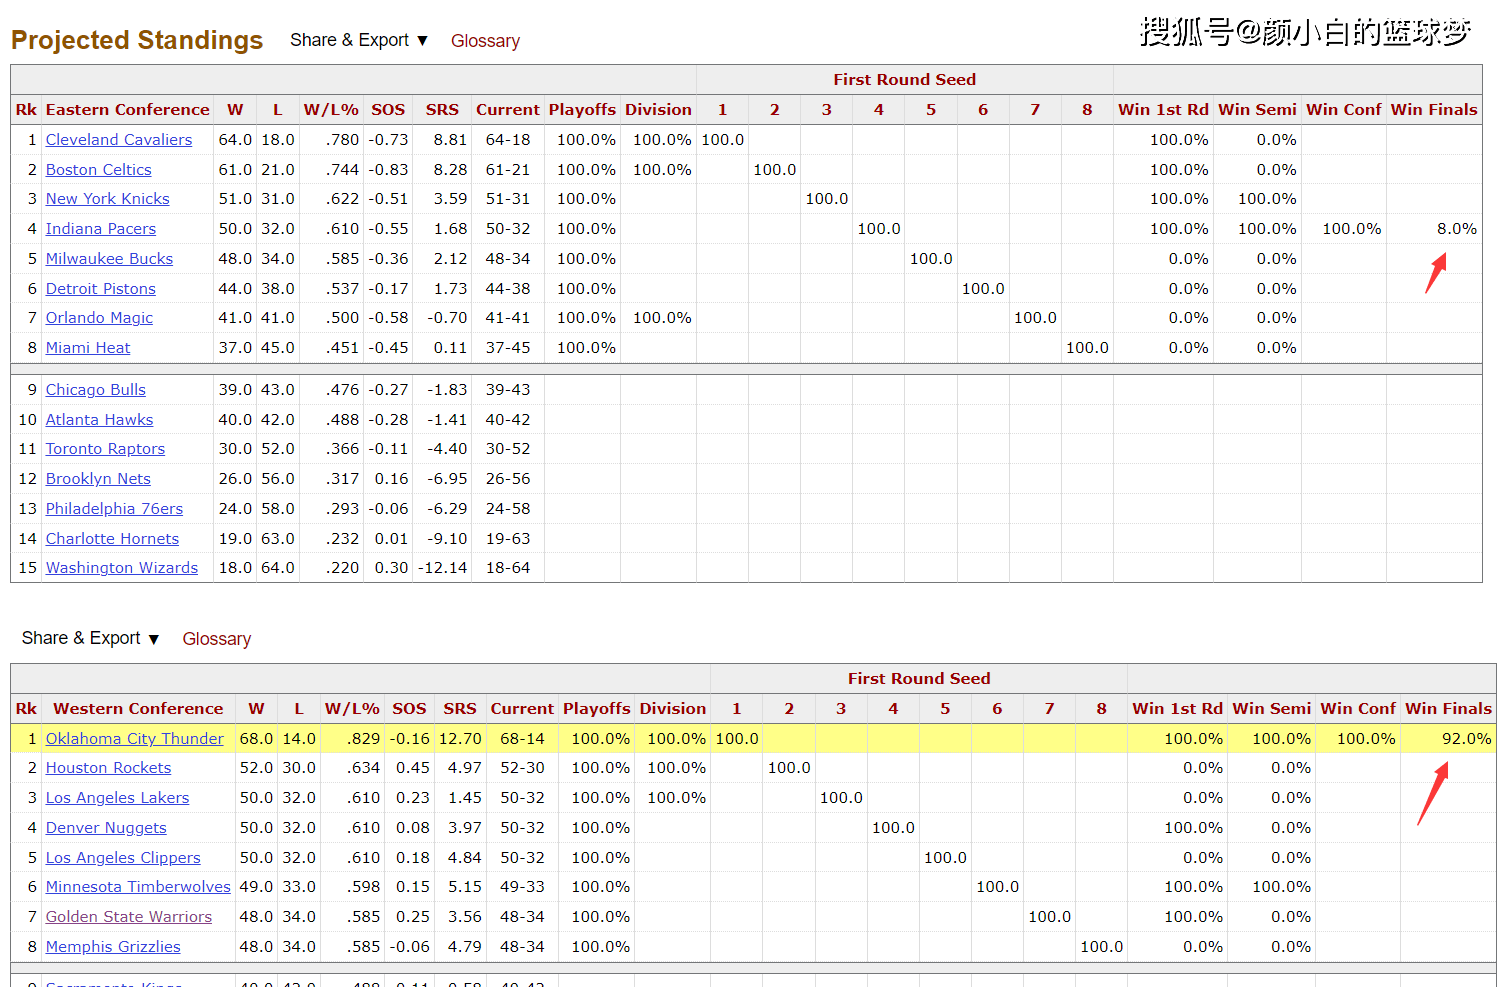Open Washington Wizards team link

pyautogui.click(x=122, y=568)
